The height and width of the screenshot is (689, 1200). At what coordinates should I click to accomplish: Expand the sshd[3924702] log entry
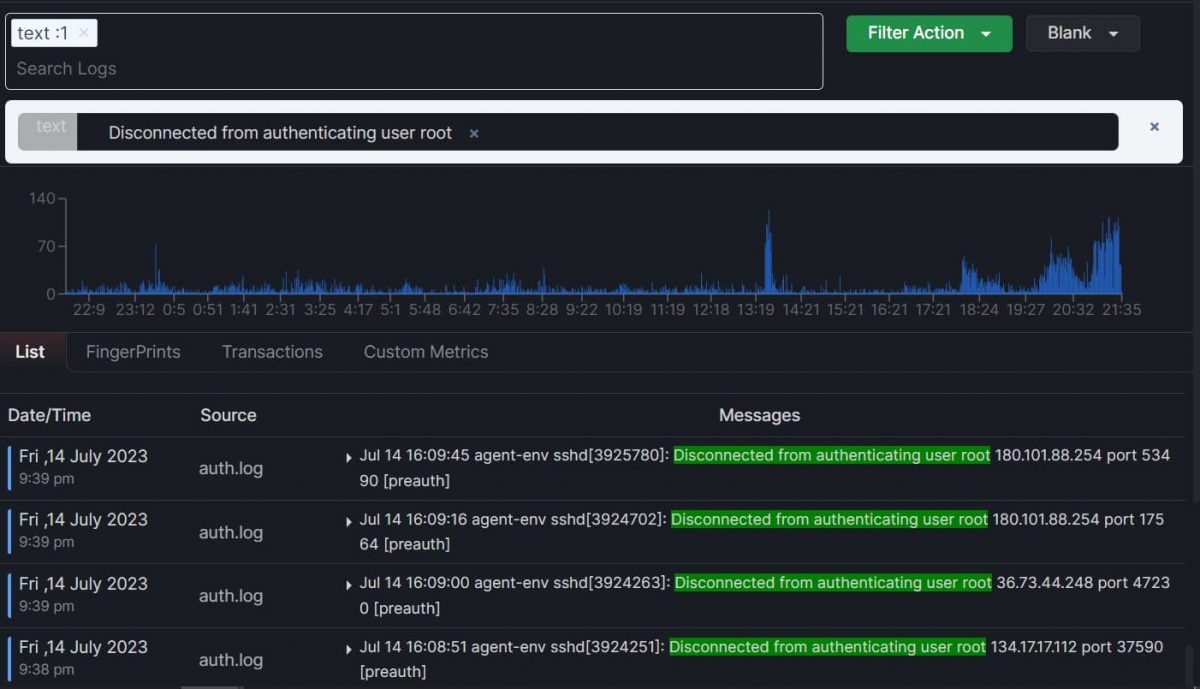(349, 520)
